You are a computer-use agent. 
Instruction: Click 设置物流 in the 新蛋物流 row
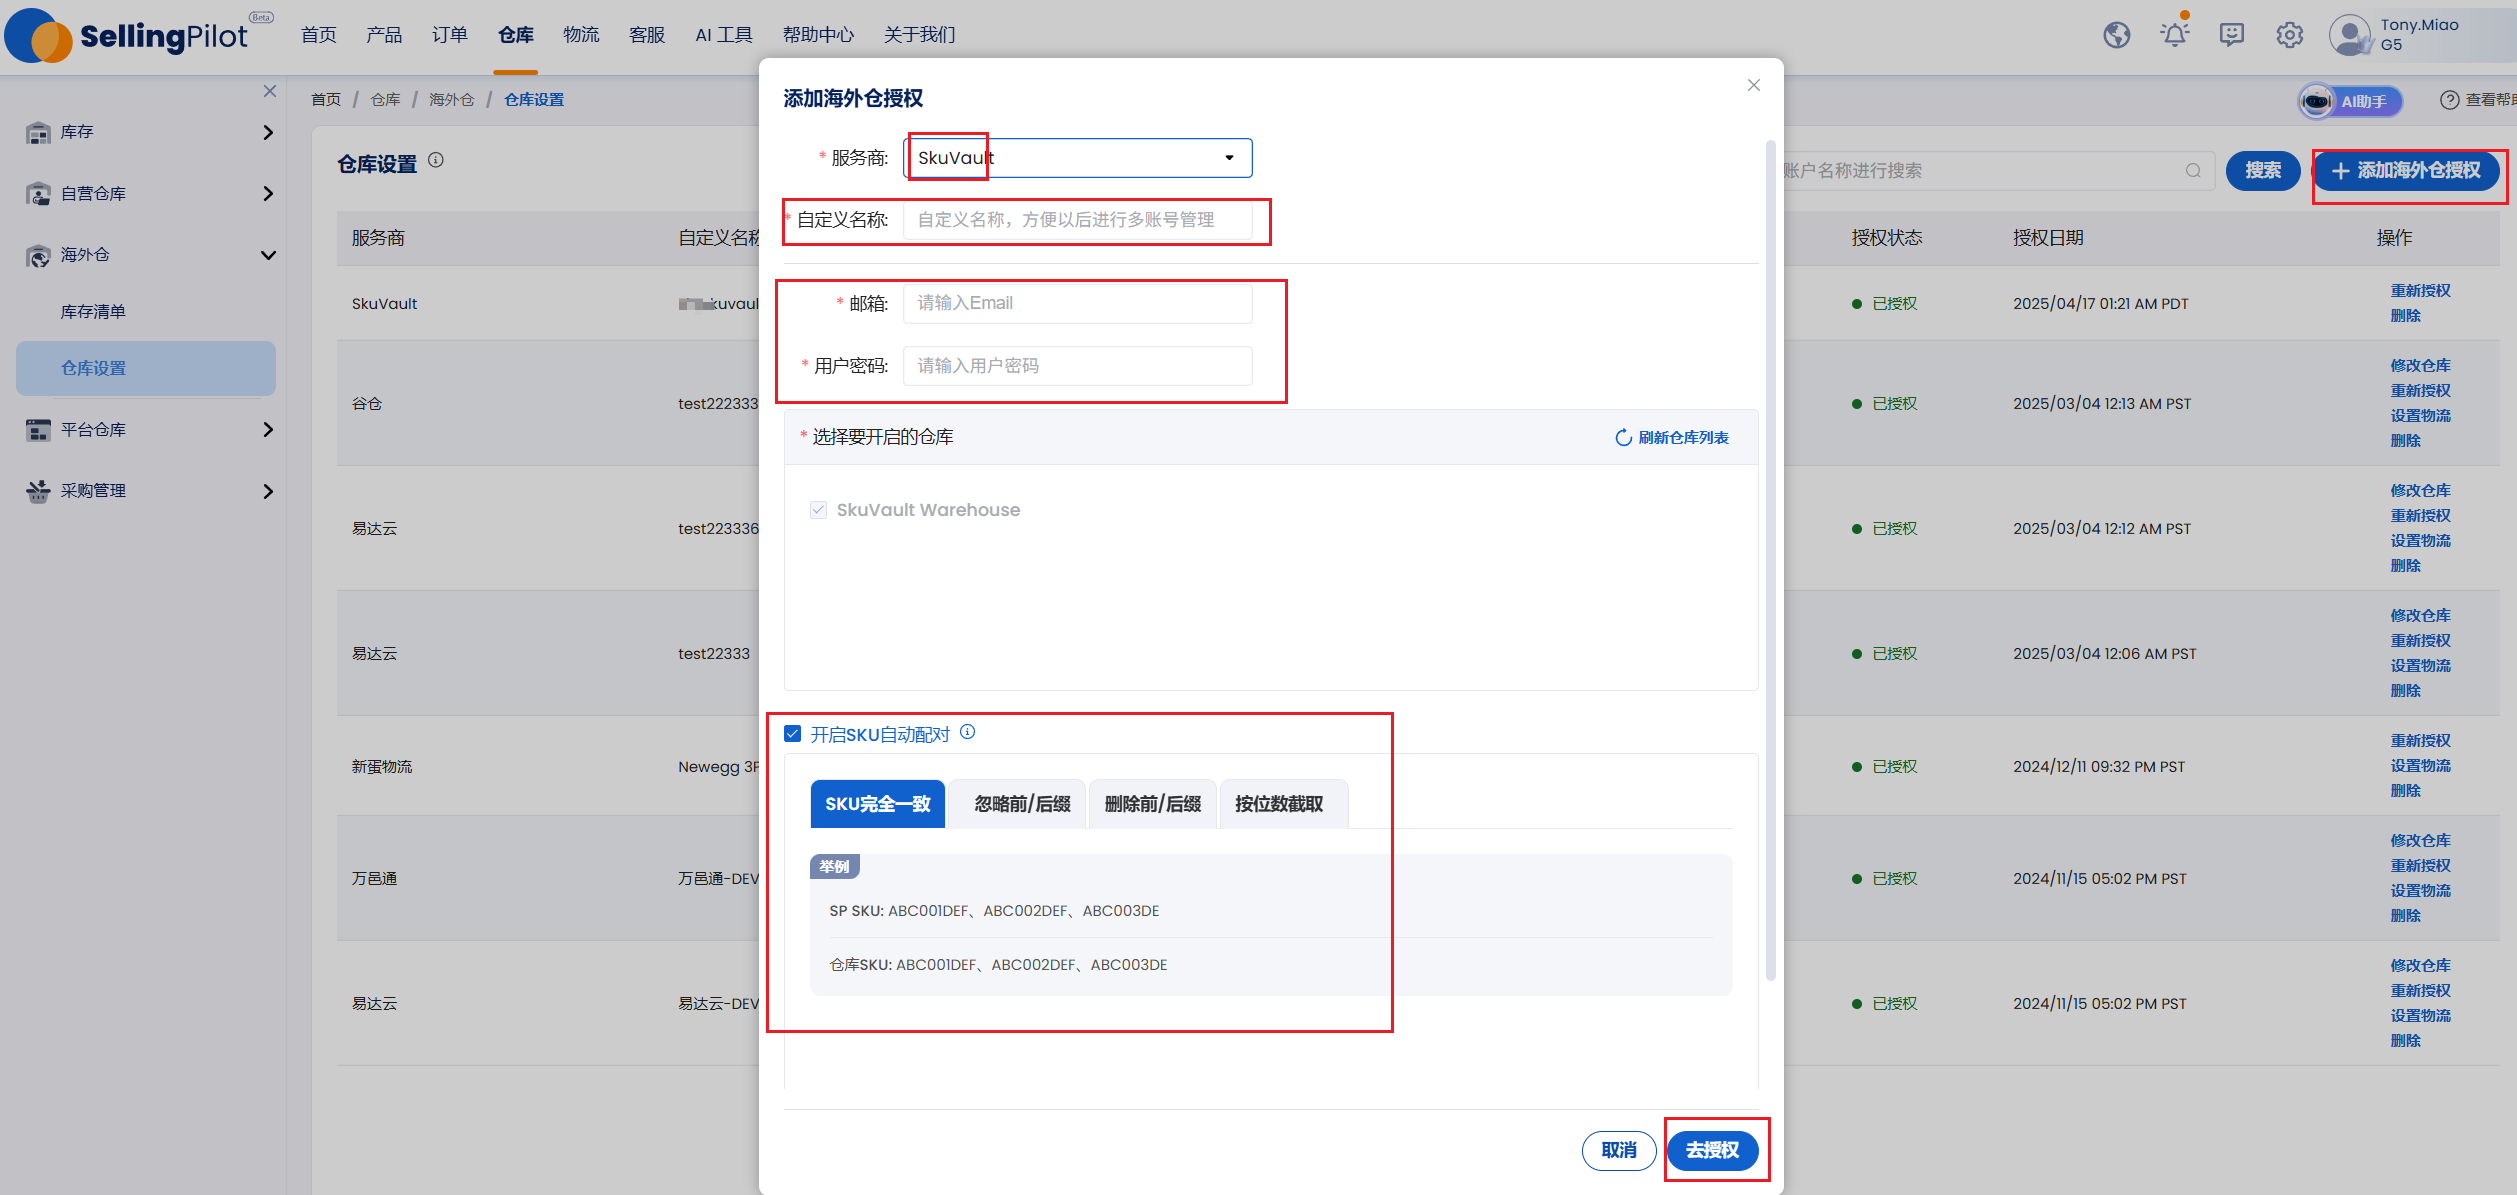coord(2420,766)
